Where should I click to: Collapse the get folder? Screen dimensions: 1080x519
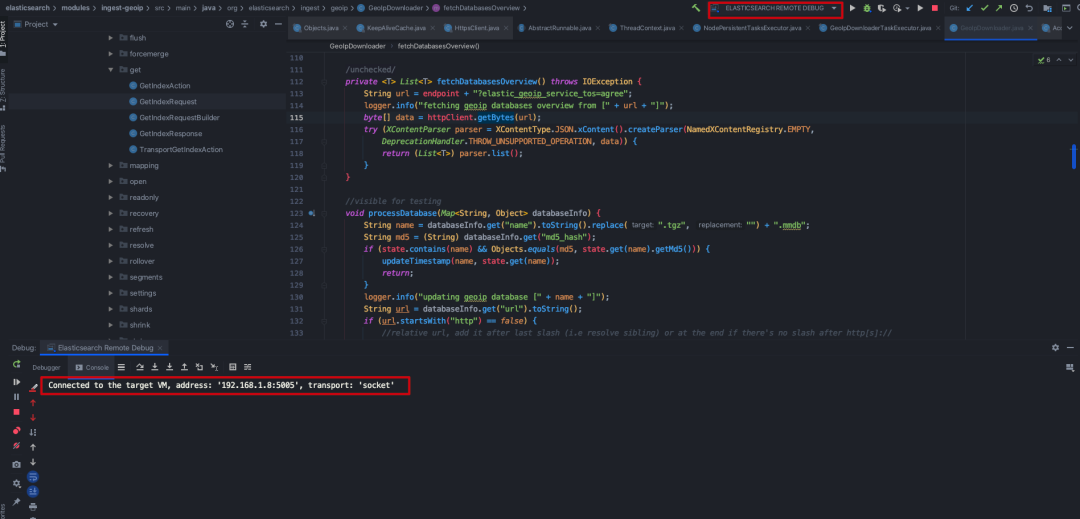[x=111, y=70]
